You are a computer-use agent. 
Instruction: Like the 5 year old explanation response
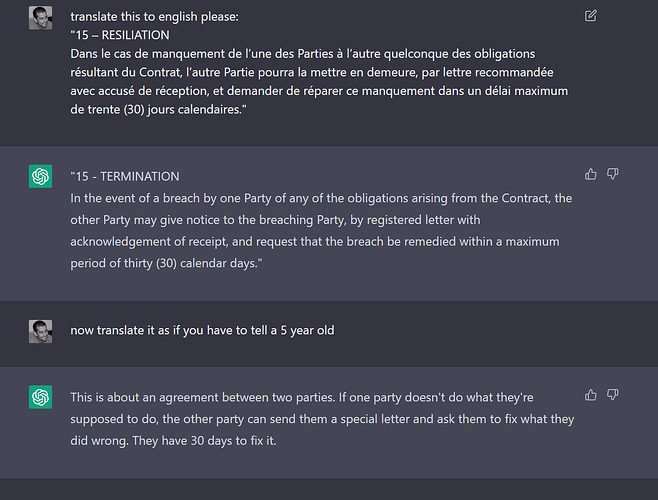pos(590,395)
